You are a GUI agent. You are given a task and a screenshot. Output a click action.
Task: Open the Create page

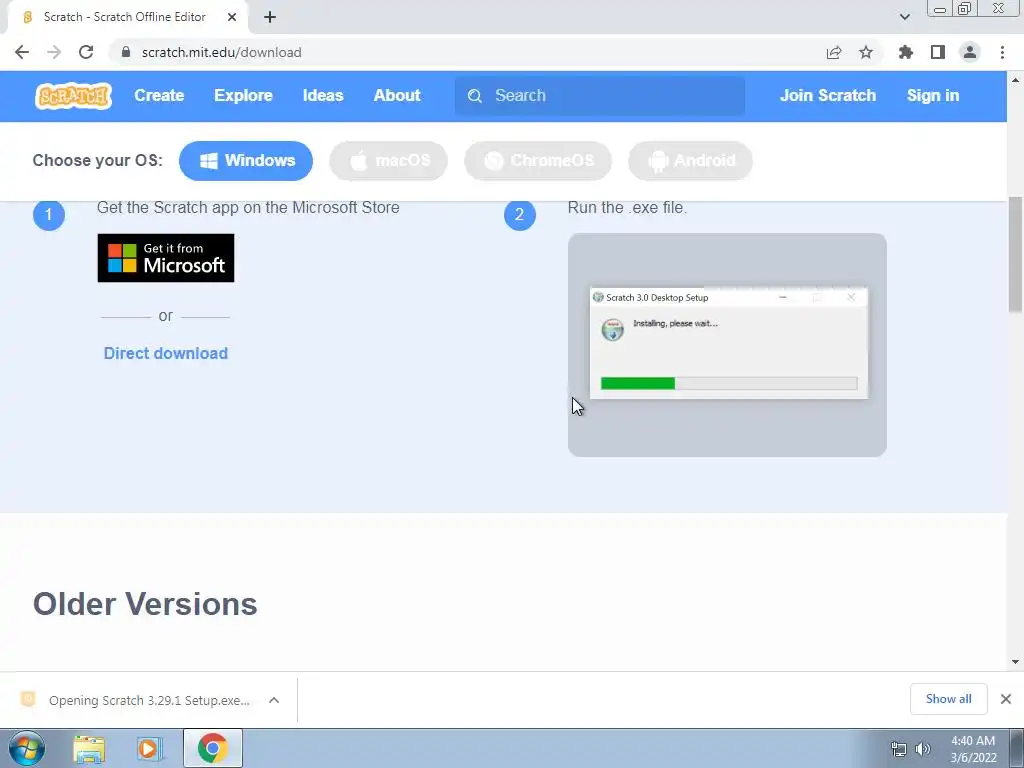point(159,95)
